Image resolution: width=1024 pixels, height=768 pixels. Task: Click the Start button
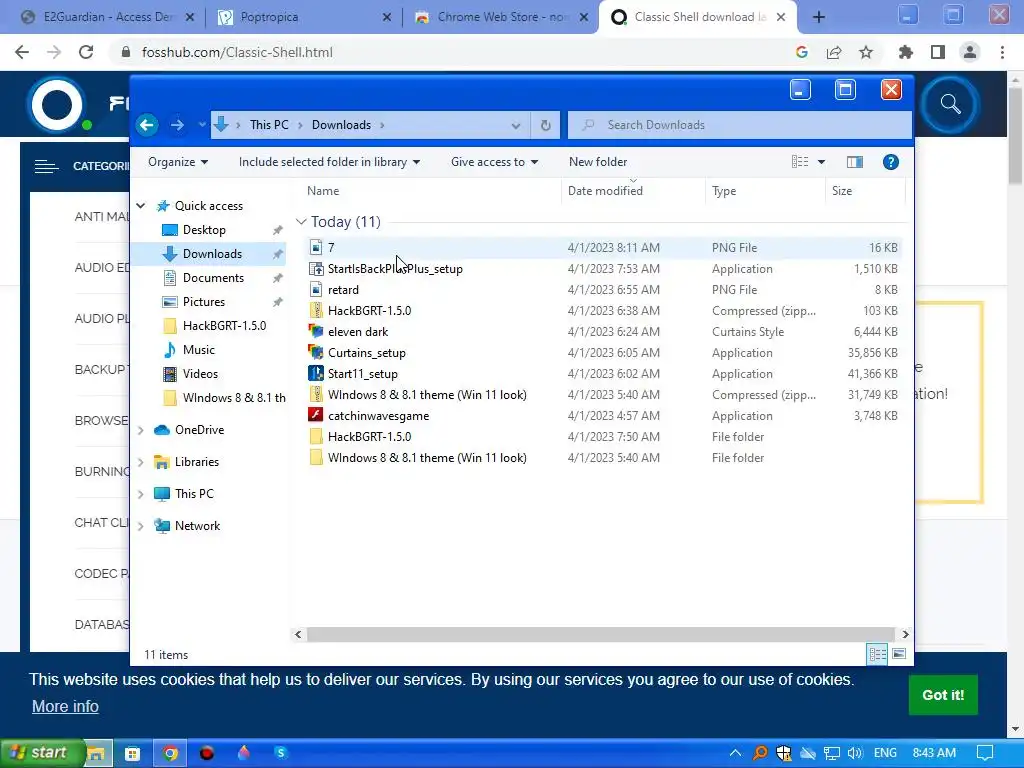[x=41, y=753]
